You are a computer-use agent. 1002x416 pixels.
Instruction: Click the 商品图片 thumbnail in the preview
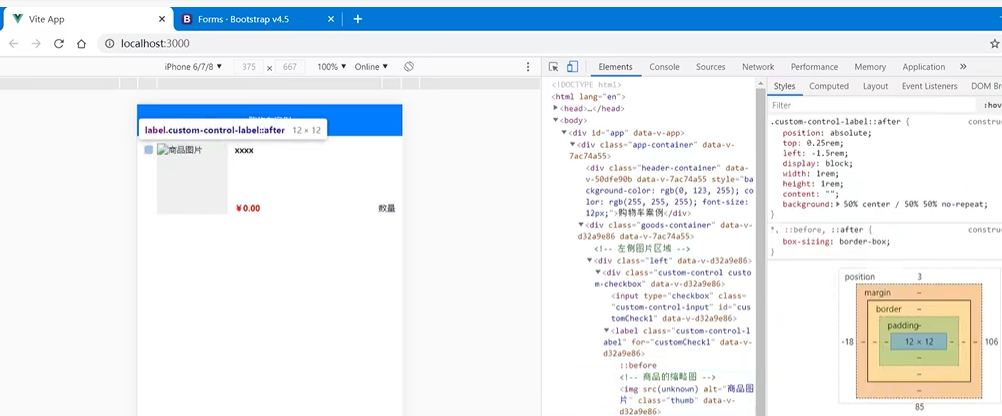coord(192,178)
